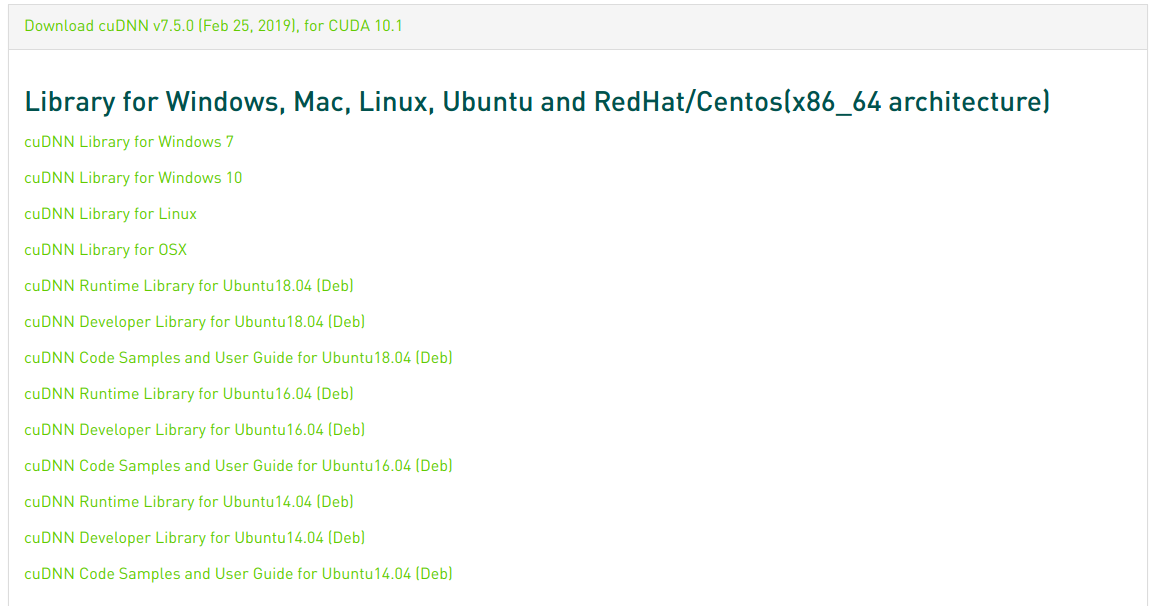Open Code Samples and User Guide for Ubuntu18.04
Screen dimensions: 1153x606
coord(238,358)
